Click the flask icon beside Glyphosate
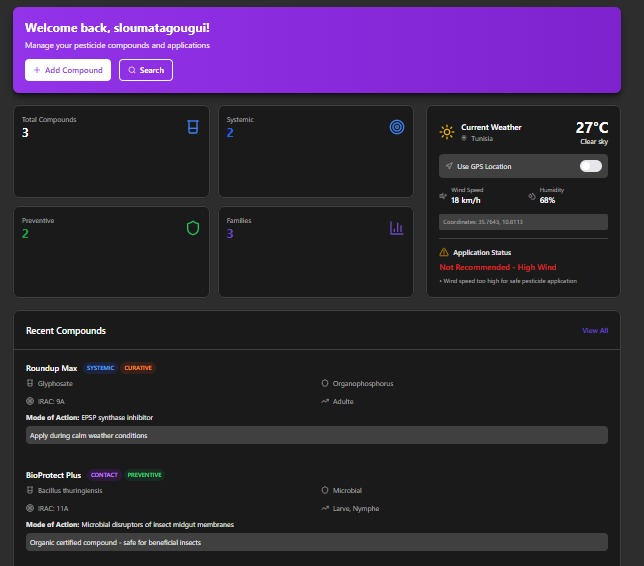 [x=30, y=383]
